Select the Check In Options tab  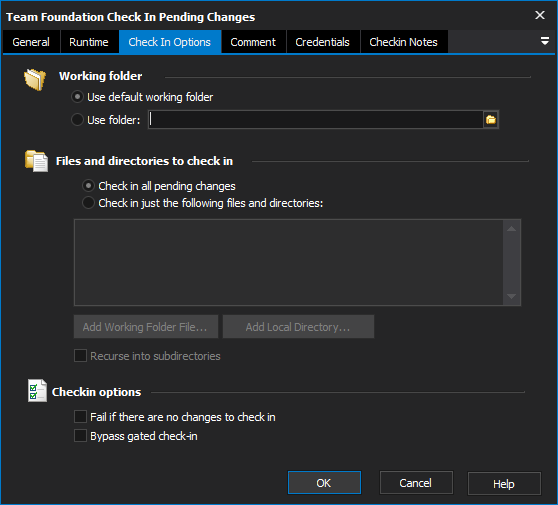pyautogui.click(x=170, y=42)
